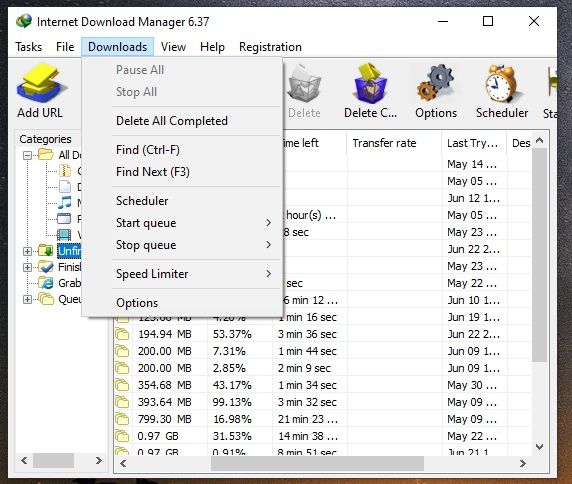Sort by the Last Try column header
This screenshot has height=484, width=572.
coord(474,143)
